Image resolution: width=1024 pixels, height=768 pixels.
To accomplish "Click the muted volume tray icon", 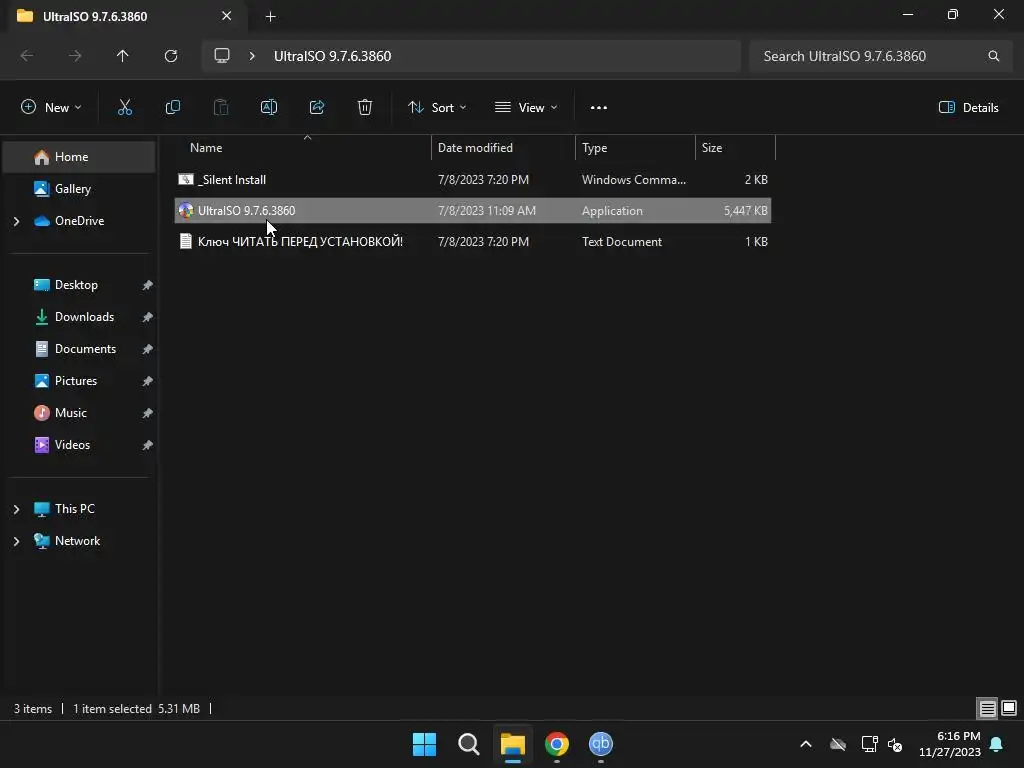I will point(895,744).
